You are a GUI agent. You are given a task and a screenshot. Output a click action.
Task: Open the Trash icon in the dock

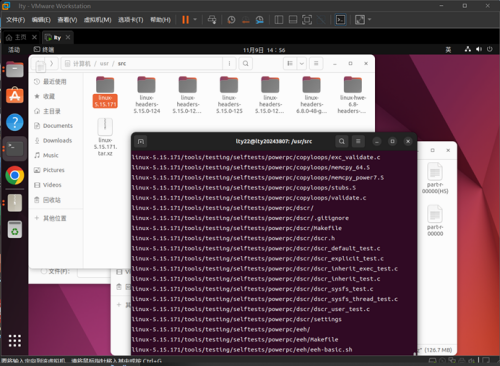click(x=15, y=229)
